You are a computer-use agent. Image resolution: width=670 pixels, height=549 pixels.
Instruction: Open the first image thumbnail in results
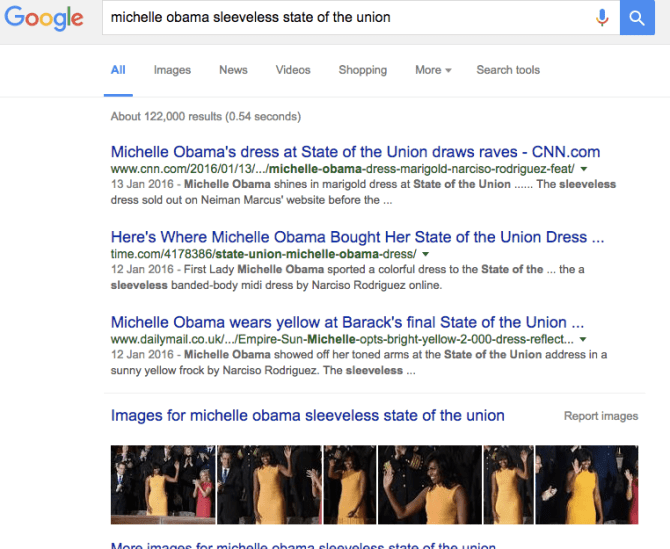click(161, 485)
